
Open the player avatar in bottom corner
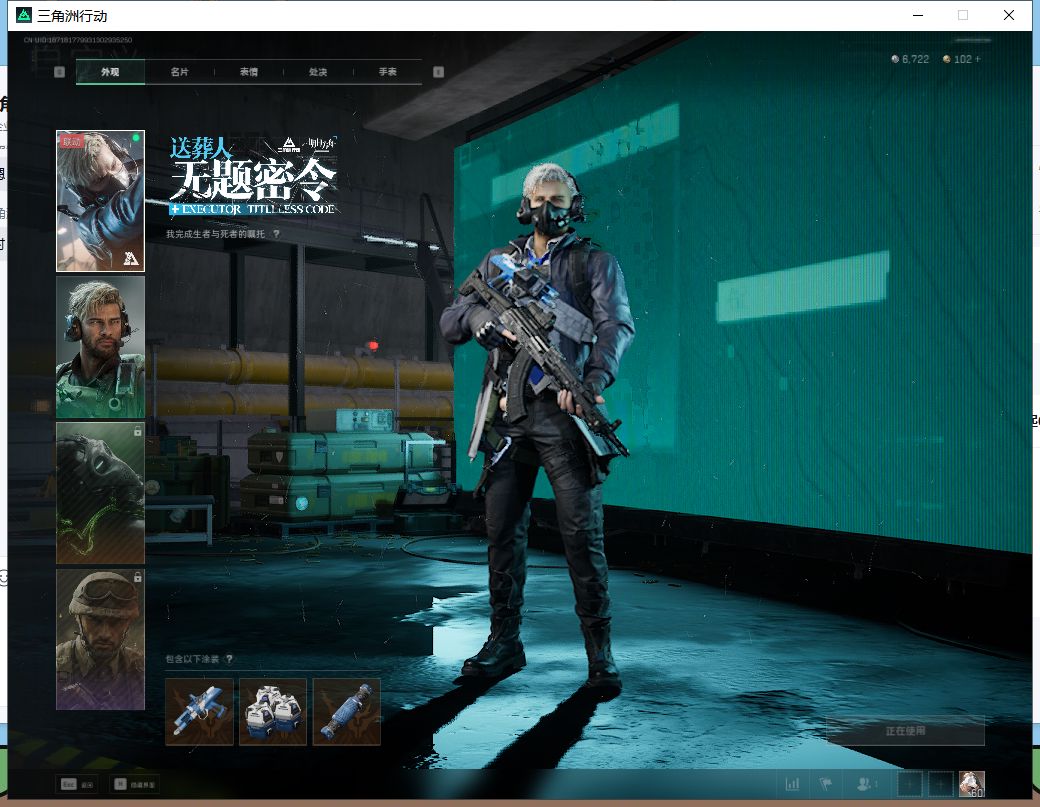(x=972, y=784)
